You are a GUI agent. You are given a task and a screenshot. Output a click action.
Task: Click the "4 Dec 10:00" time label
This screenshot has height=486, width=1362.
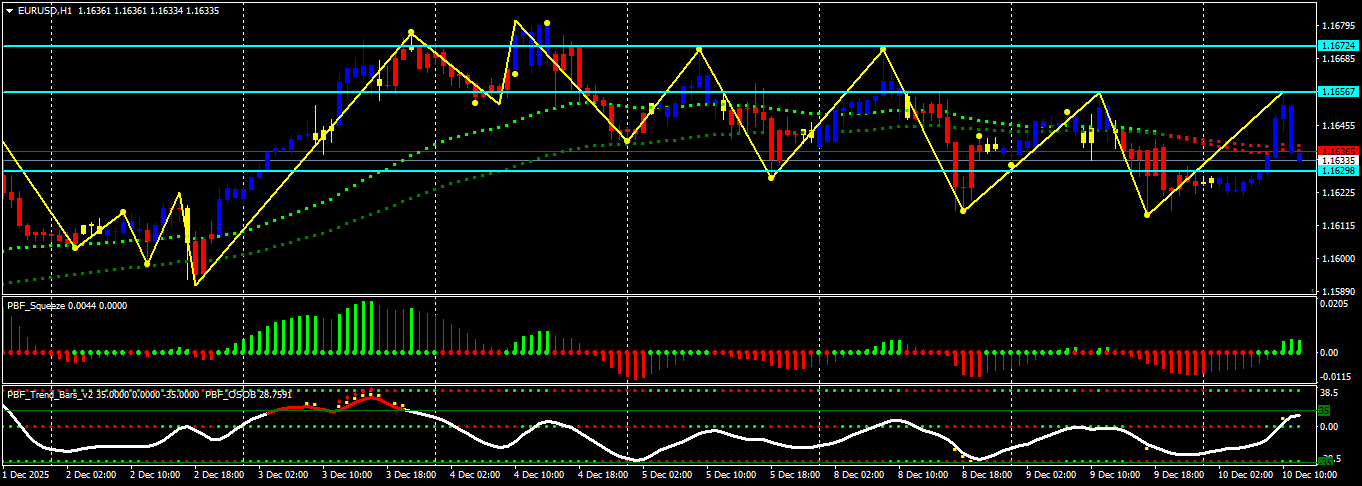point(540,477)
